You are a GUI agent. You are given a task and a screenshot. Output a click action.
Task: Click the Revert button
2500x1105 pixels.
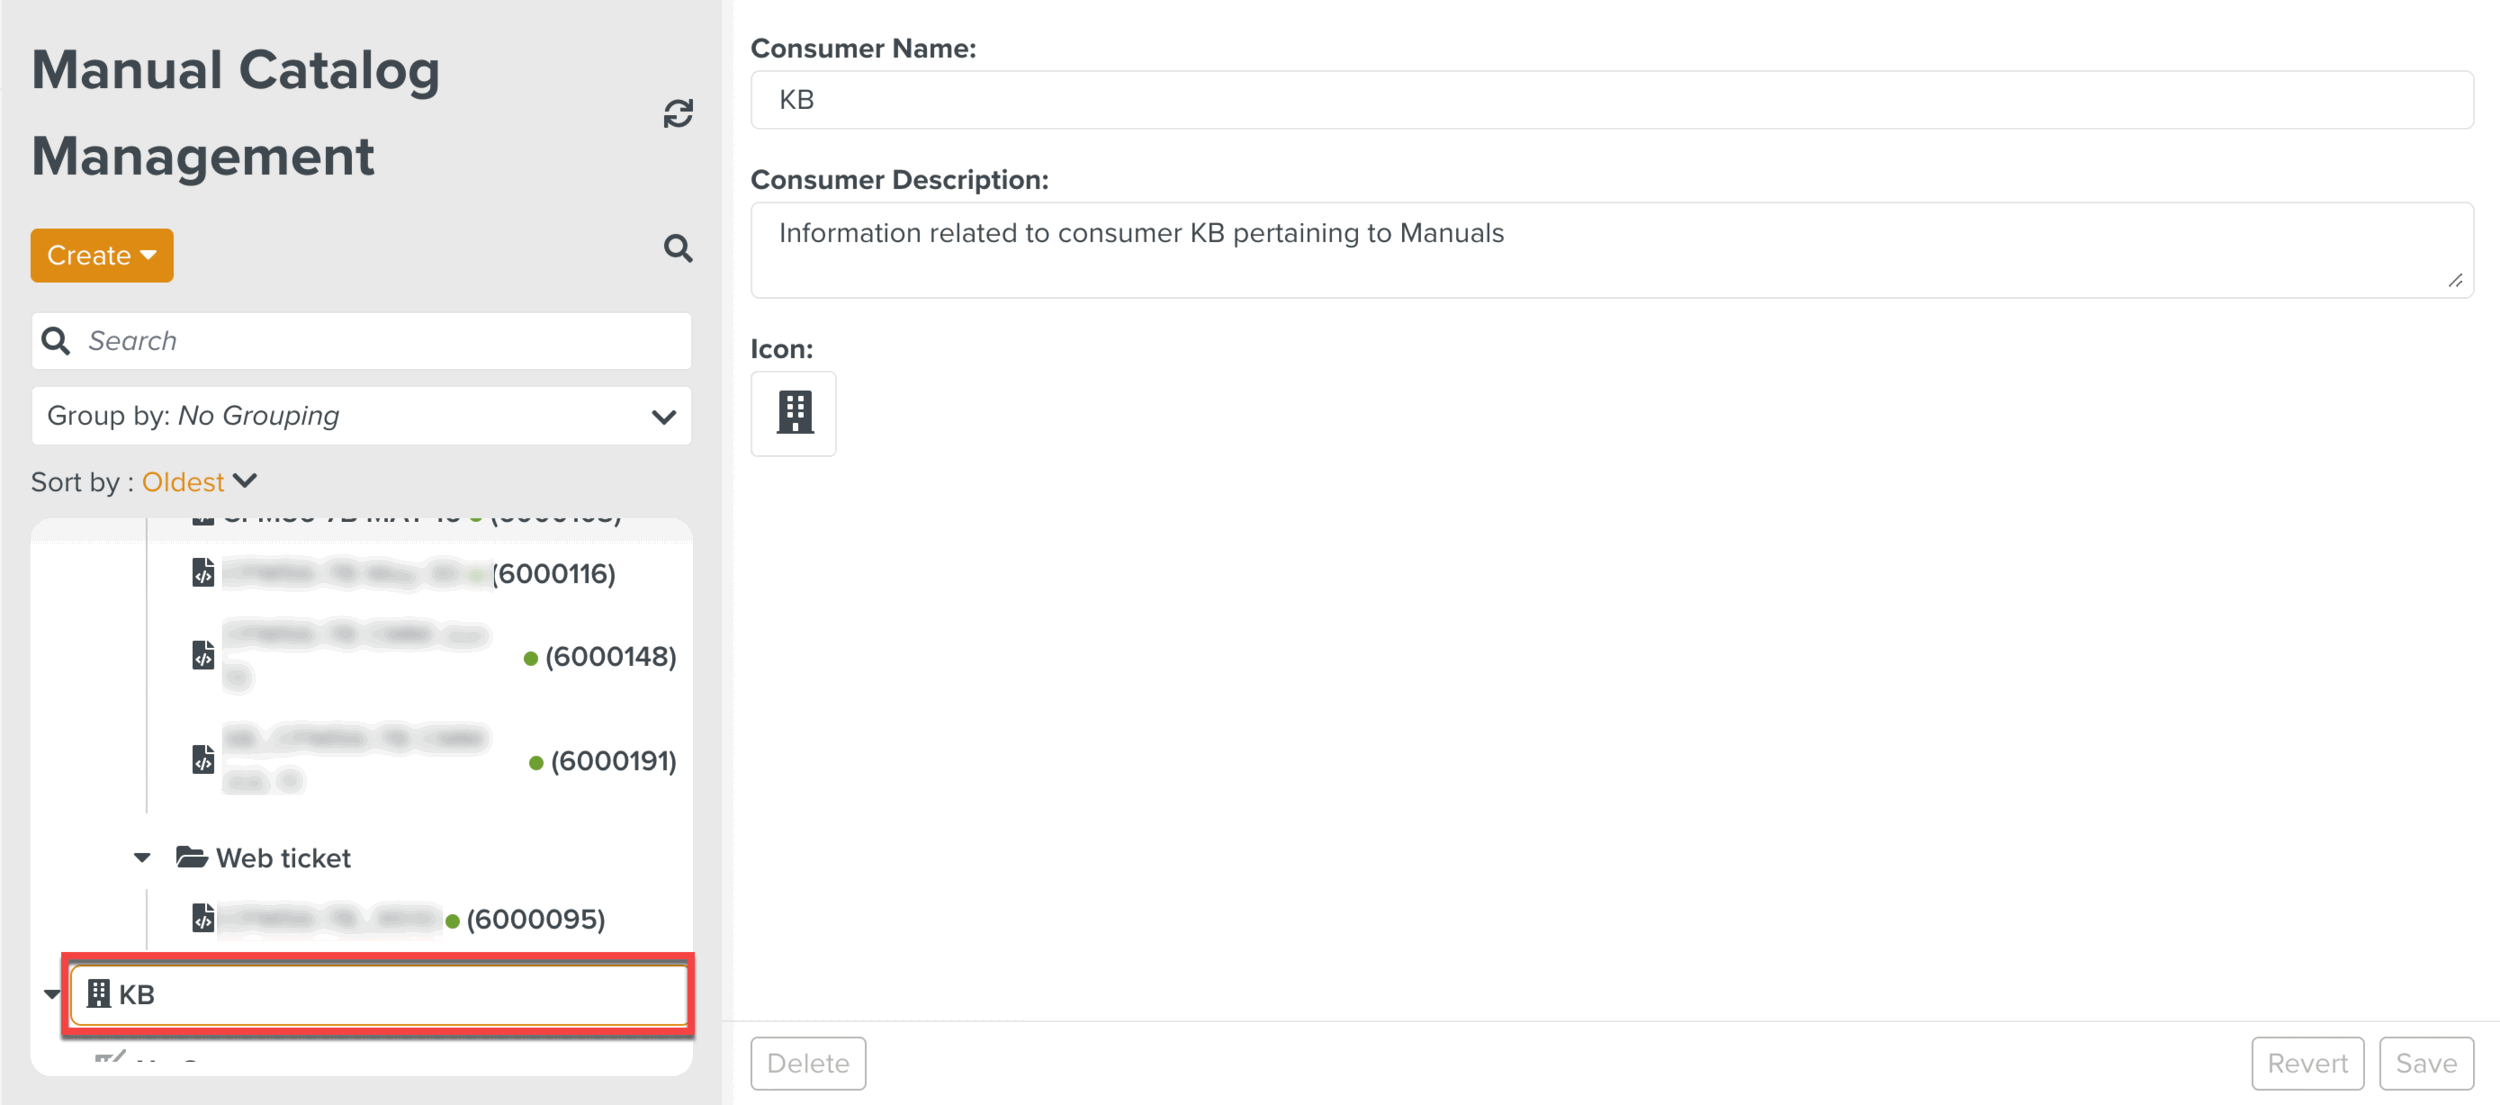point(2308,1063)
